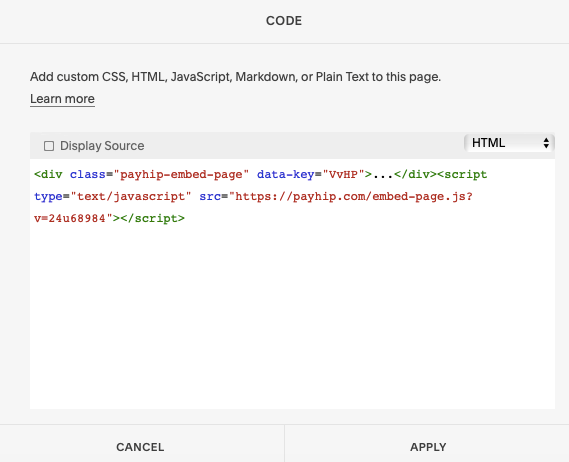Click the data-key "VvHP" value
This screenshot has height=462, width=569.
(x=343, y=175)
